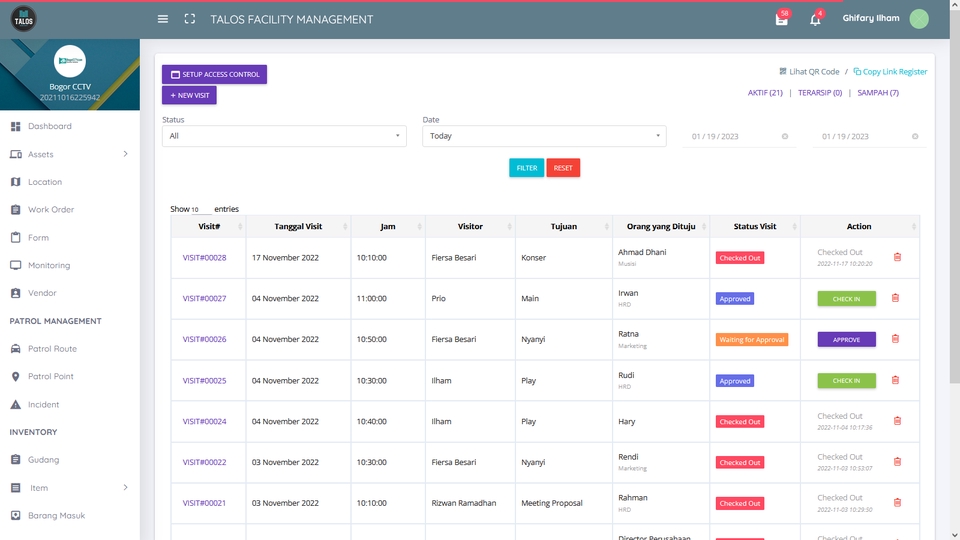The height and width of the screenshot is (540, 960).
Task: Switch to the SAMPAH (7) tab
Action: tap(878, 93)
